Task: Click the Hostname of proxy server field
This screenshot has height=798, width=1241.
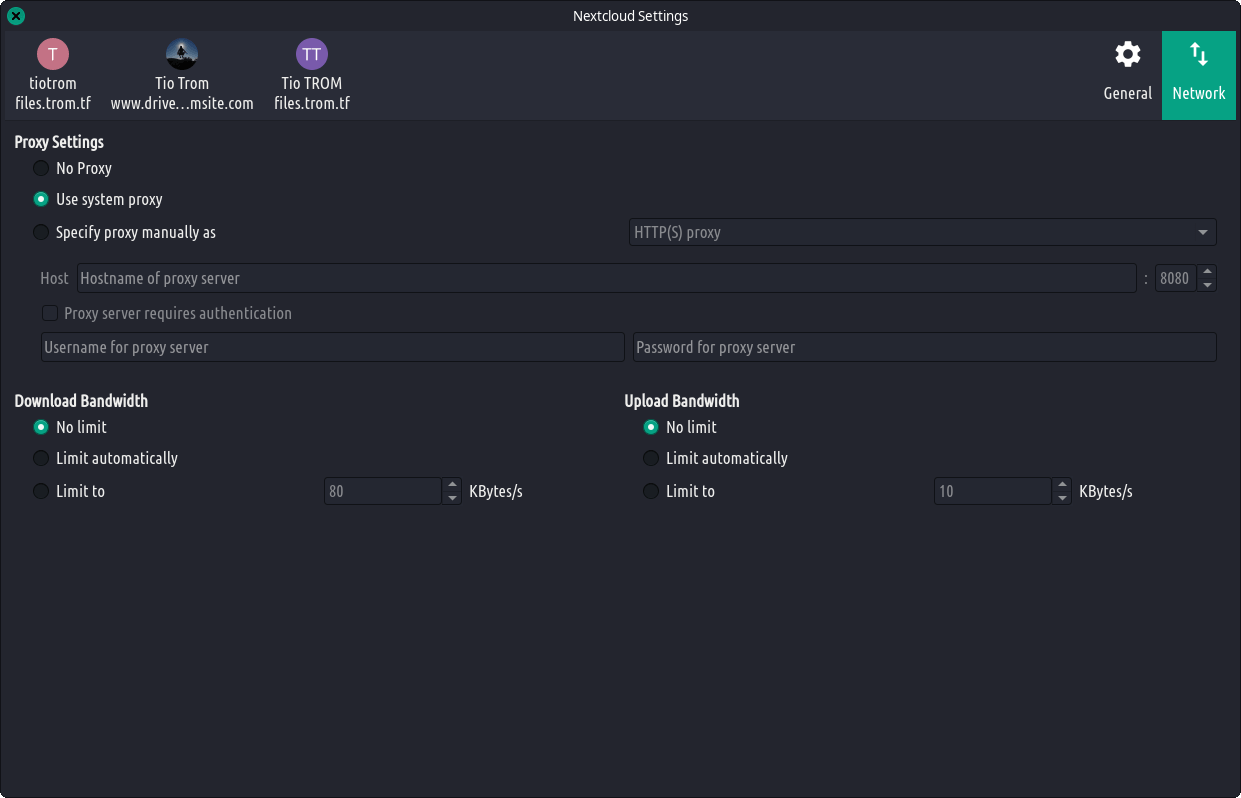Action: point(606,278)
